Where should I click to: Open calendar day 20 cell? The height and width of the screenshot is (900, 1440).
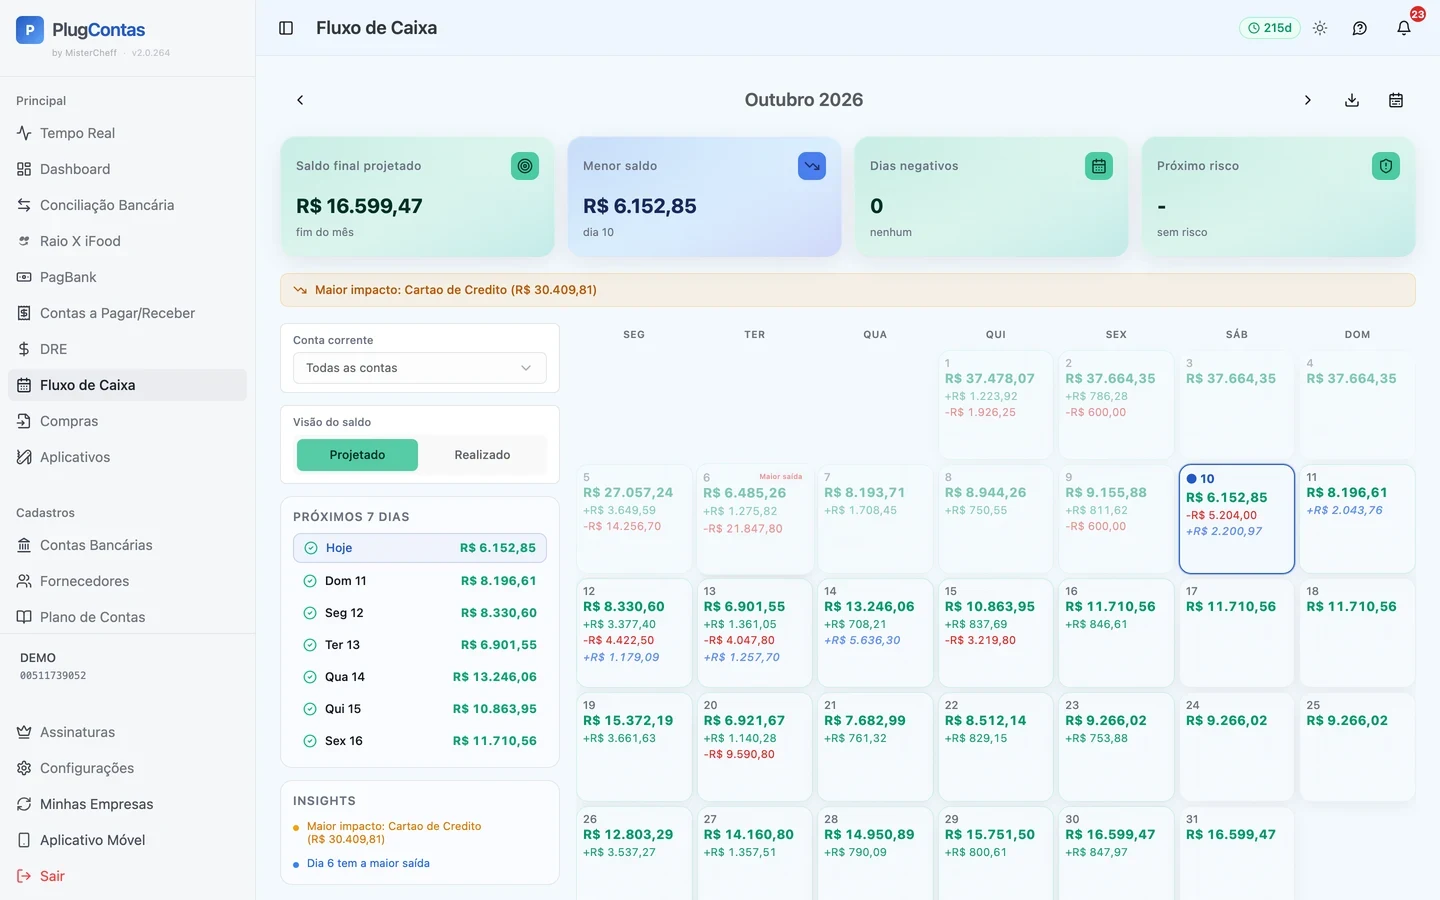coord(755,746)
